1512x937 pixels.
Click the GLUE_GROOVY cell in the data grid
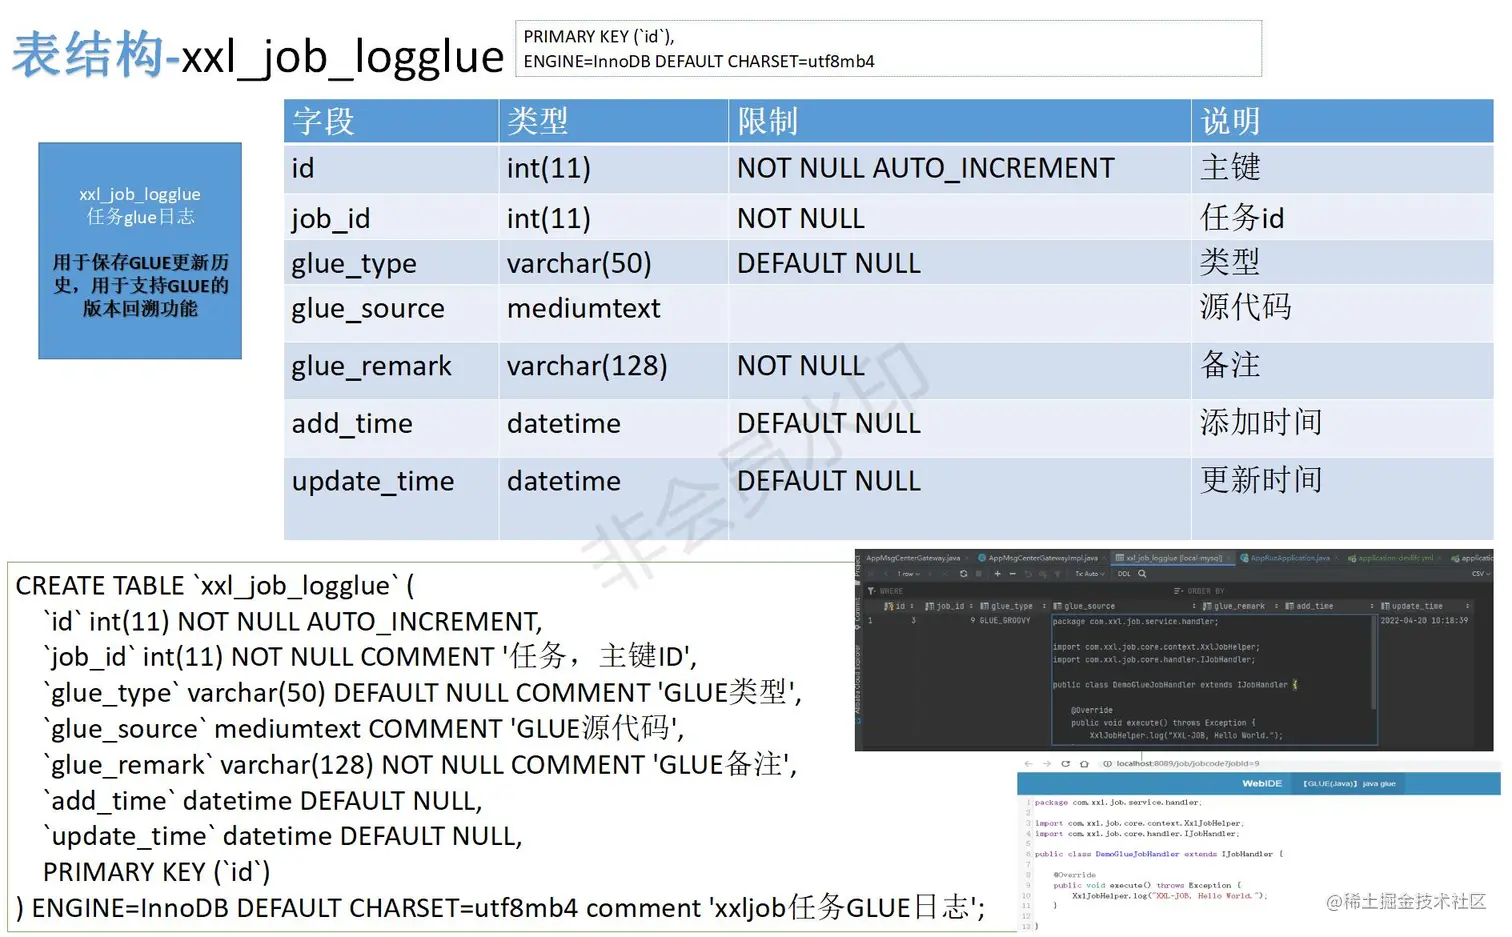pyautogui.click(x=1004, y=621)
